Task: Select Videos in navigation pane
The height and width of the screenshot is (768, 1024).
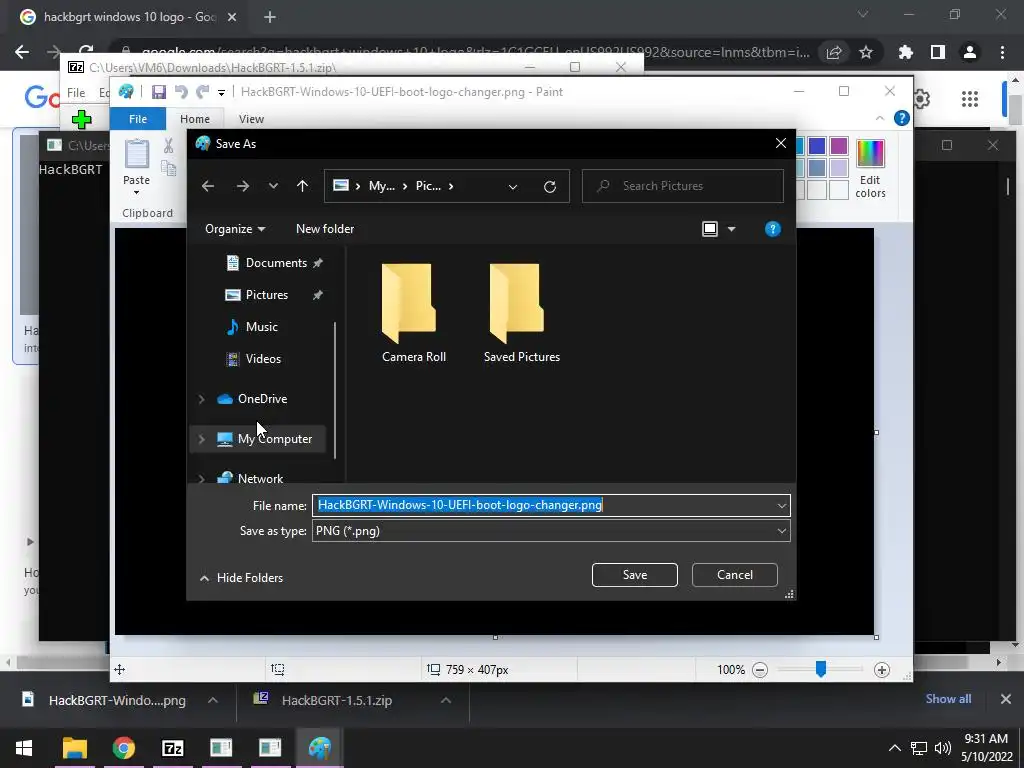Action: [263, 359]
